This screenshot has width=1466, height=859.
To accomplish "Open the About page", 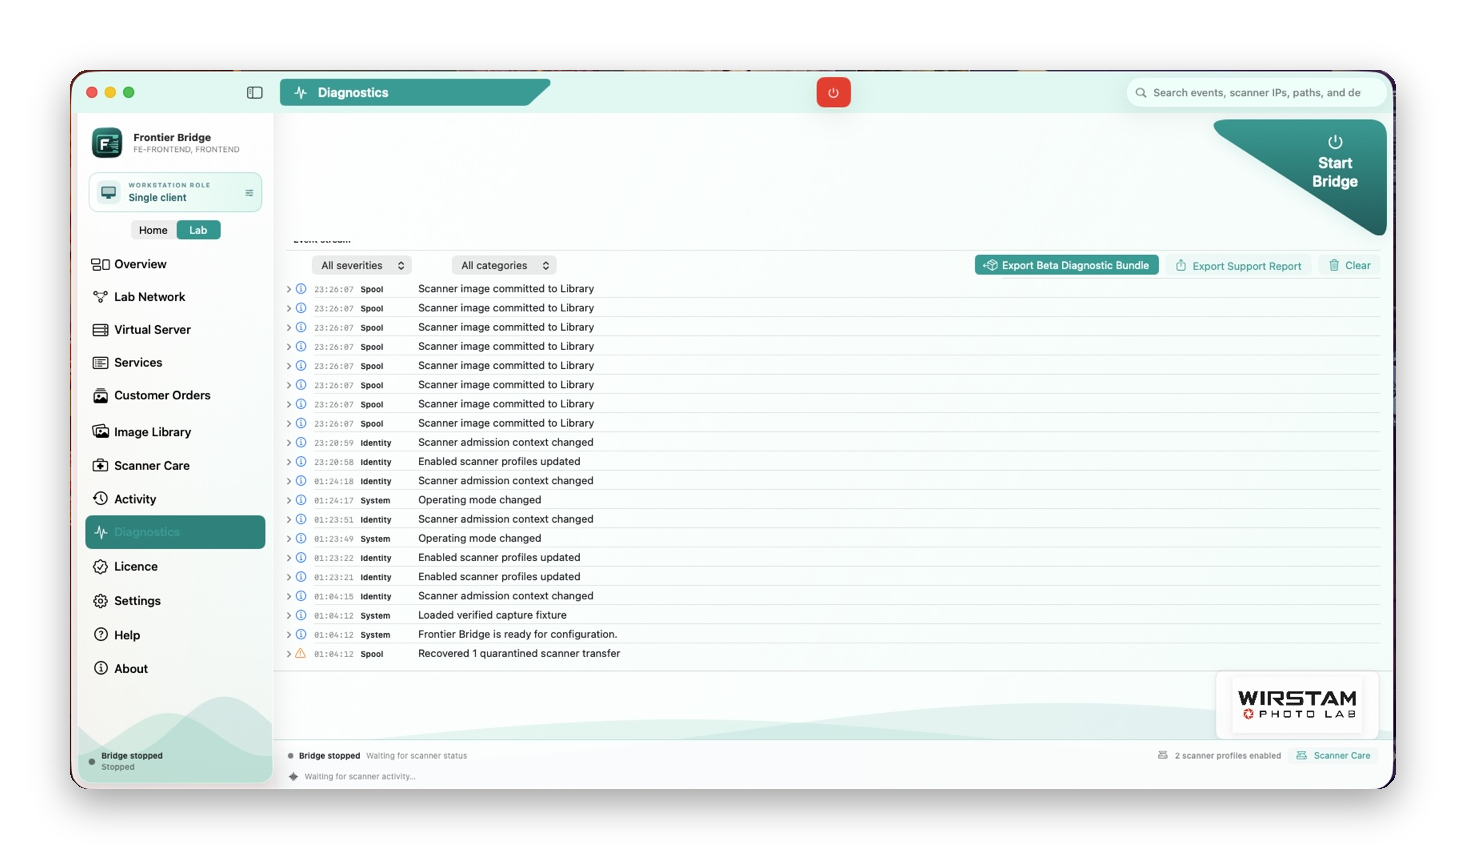I will click(x=175, y=669).
